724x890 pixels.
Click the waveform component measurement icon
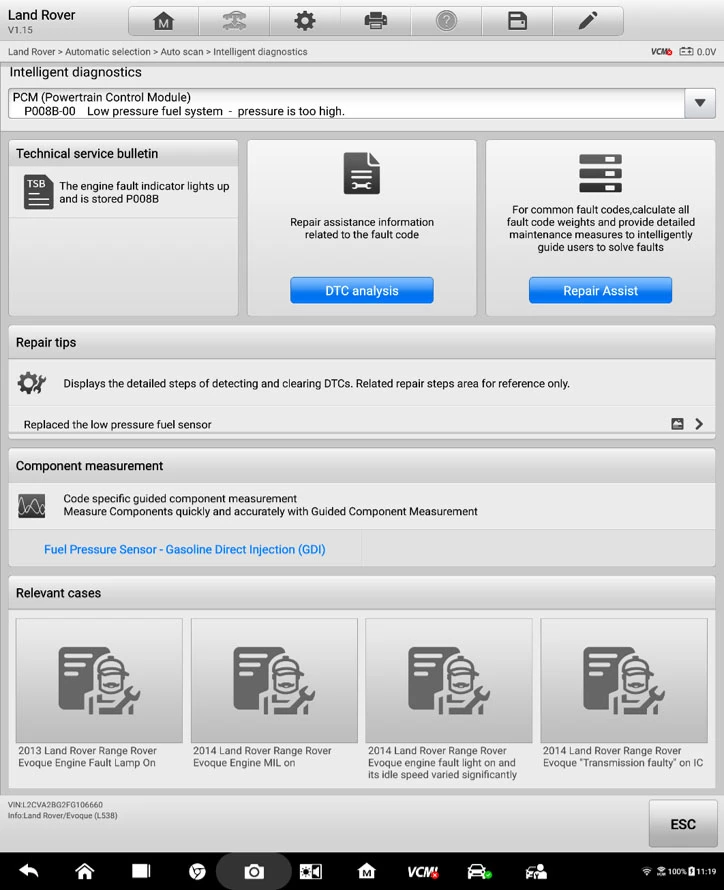click(31, 505)
